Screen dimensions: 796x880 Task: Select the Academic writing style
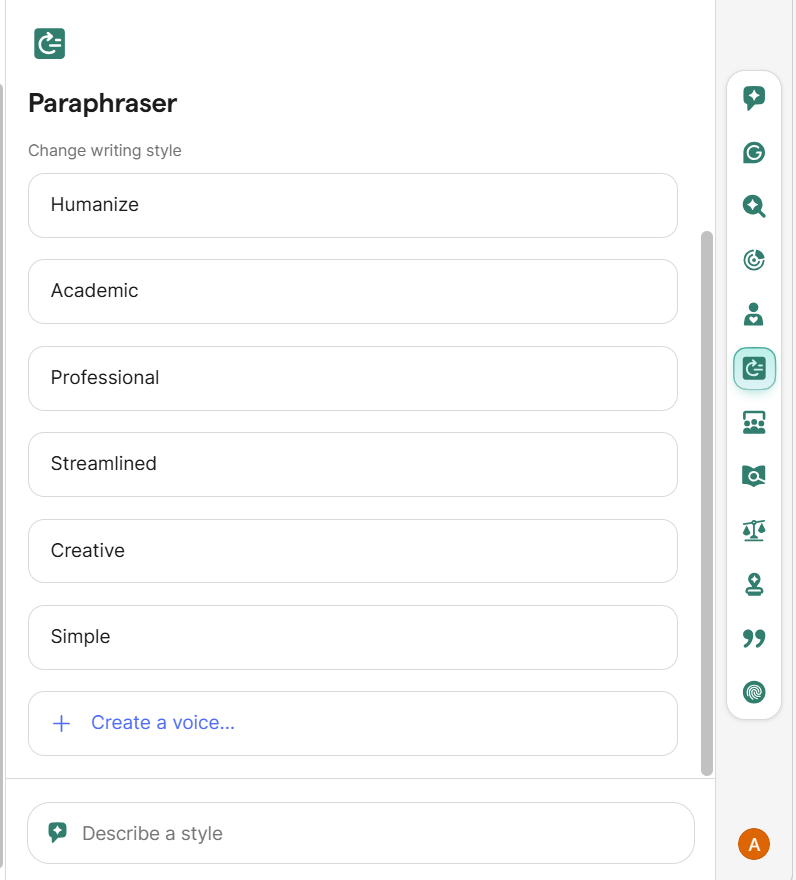[353, 291]
